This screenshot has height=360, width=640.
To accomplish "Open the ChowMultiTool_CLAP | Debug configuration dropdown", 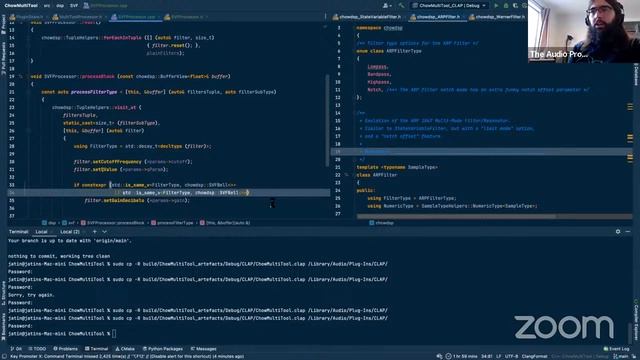I will (449, 6).
